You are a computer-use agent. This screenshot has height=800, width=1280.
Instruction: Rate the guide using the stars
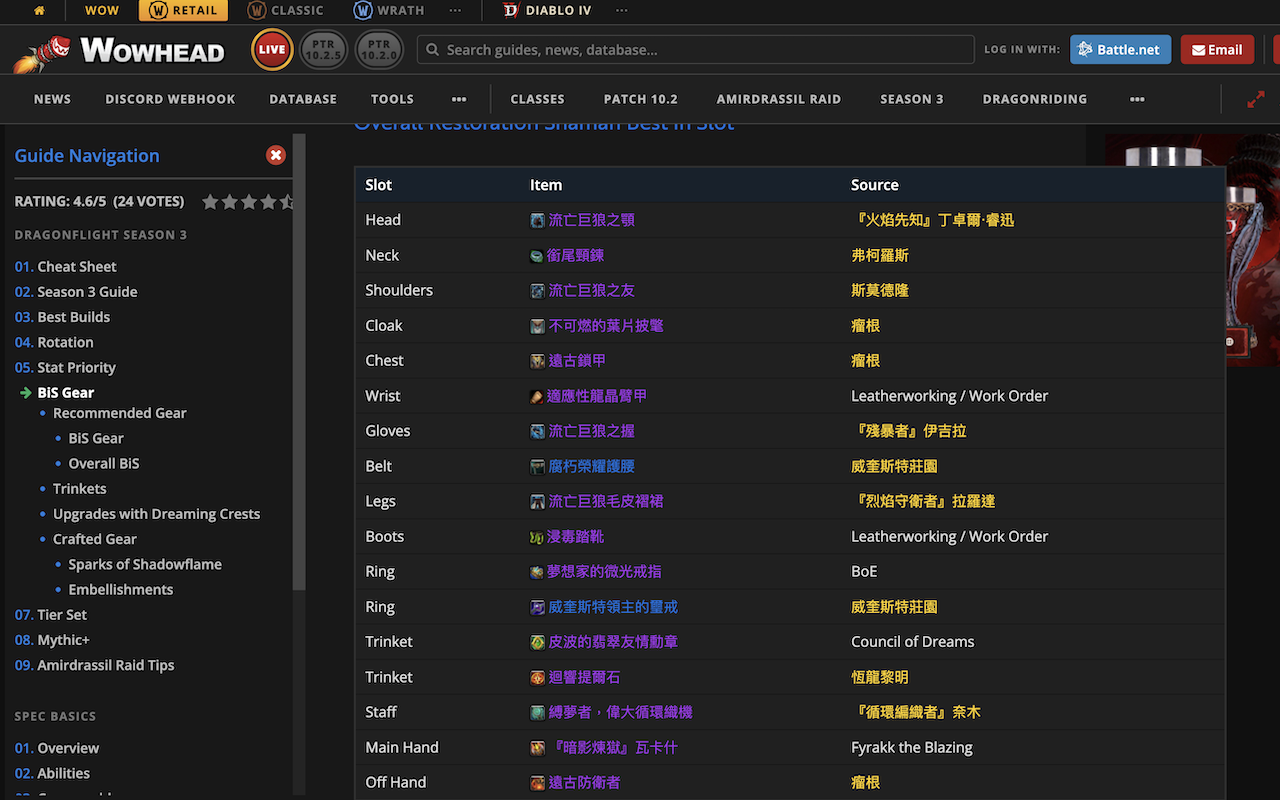(x=248, y=202)
